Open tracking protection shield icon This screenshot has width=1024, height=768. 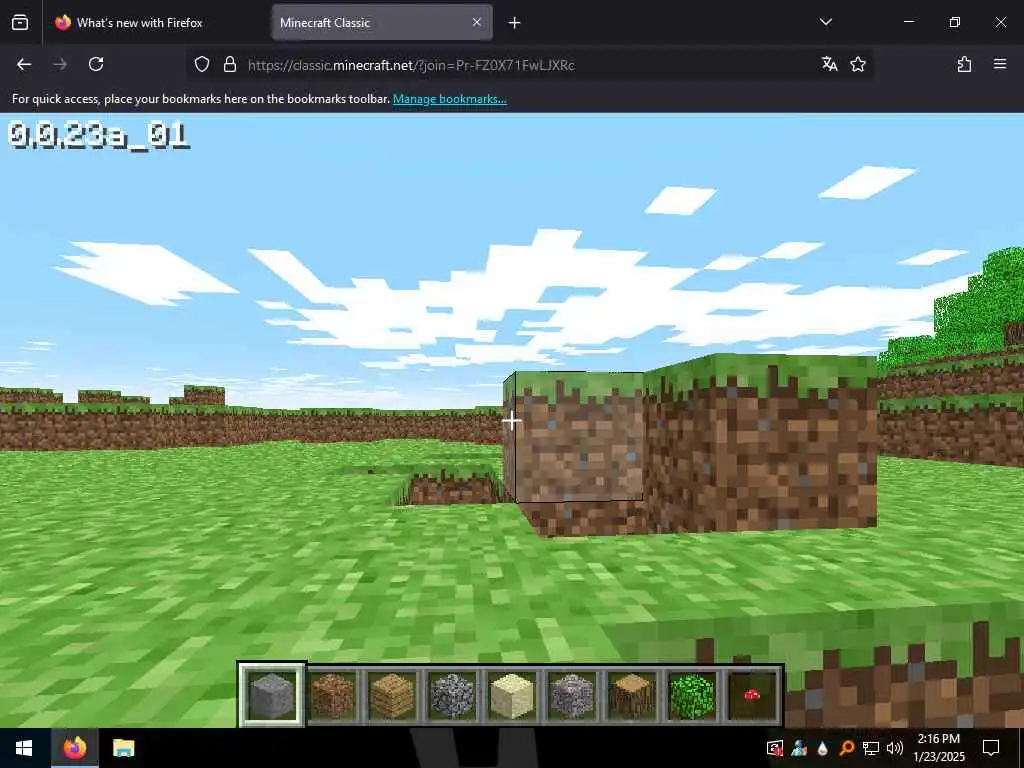click(202, 65)
